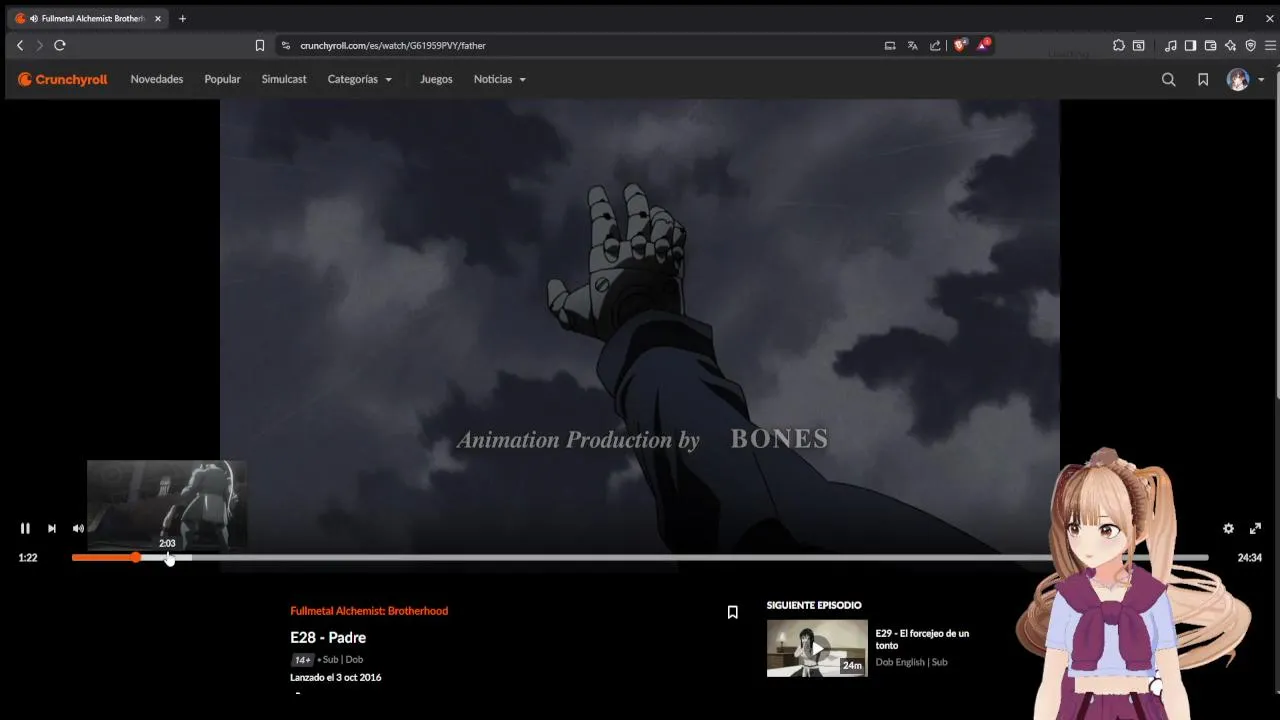Click the scene preview thumbnail above the timeline
Image resolution: width=1280 pixels, height=720 pixels.
tap(167, 505)
